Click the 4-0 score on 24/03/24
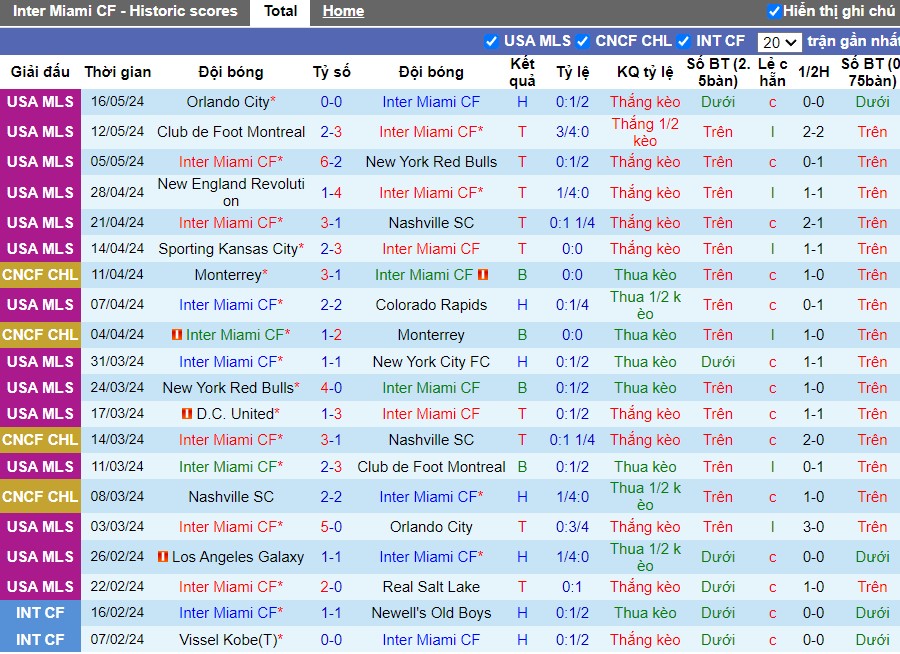The height and width of the screenshot is (654, 900). pyautogui.click(x=331, y=388)
